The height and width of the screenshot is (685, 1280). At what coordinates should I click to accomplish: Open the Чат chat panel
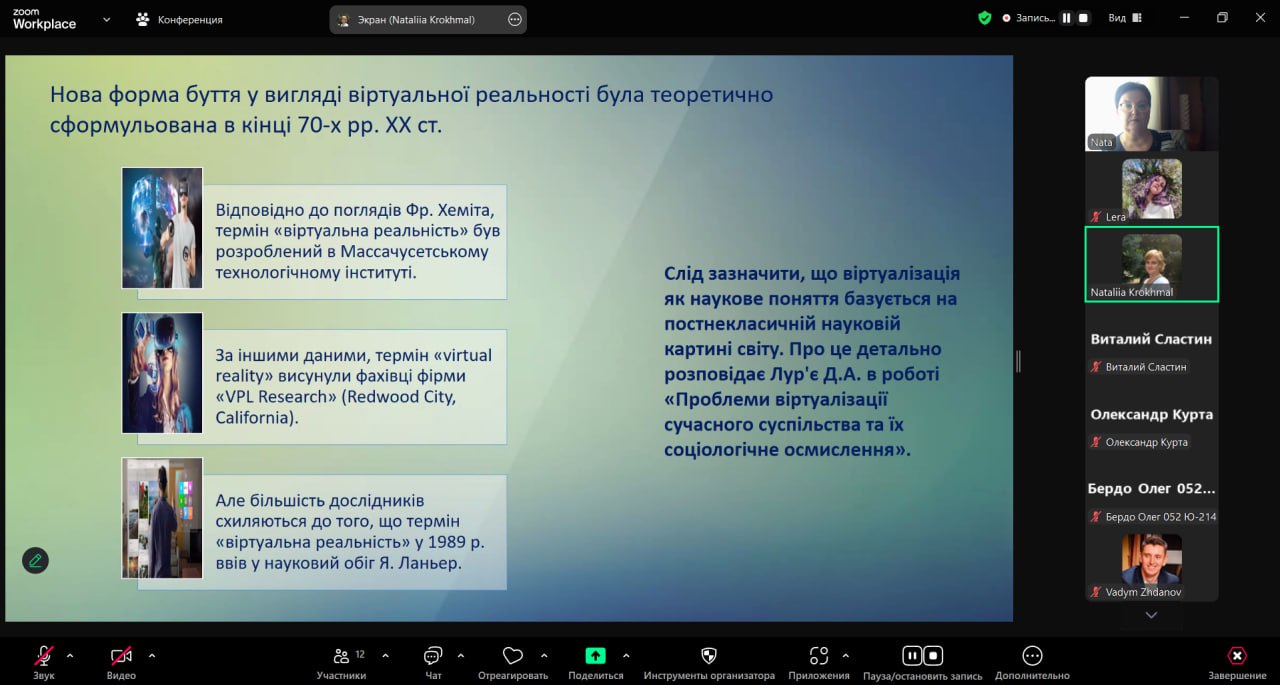[433, 656]
